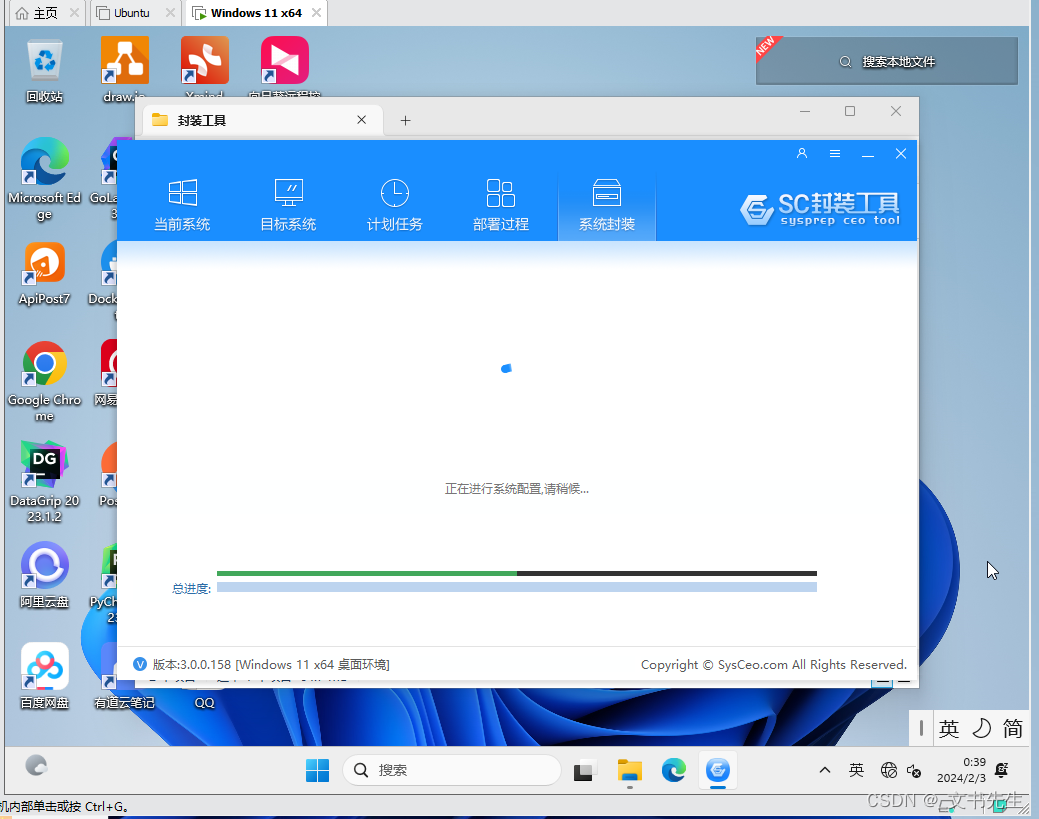Open the notification bell icon

click(1002, 770)
